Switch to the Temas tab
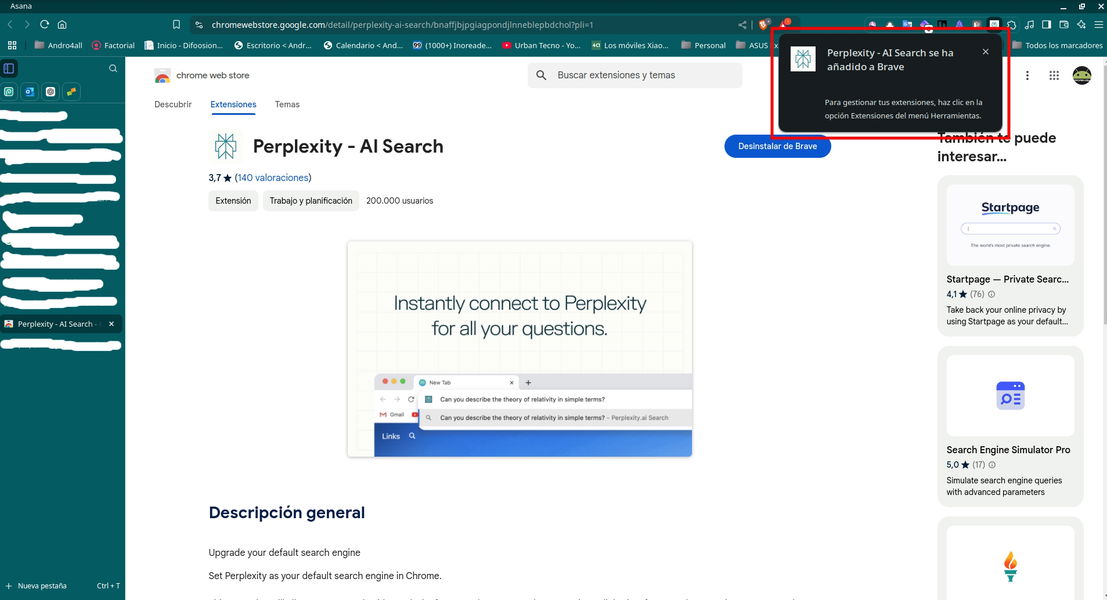1107x600 pixels. click(x=287, y=104)
